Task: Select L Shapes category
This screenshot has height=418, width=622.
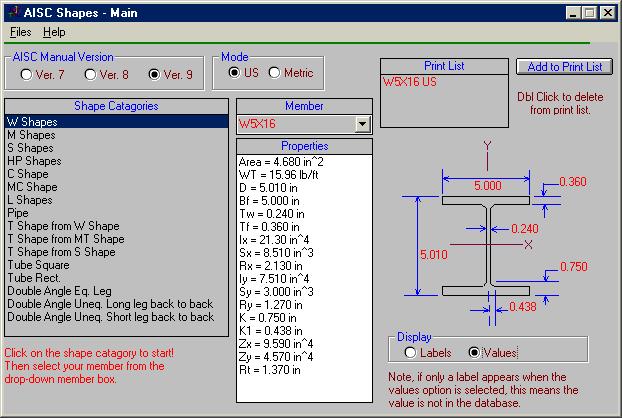Action: [x=116, y=200]
